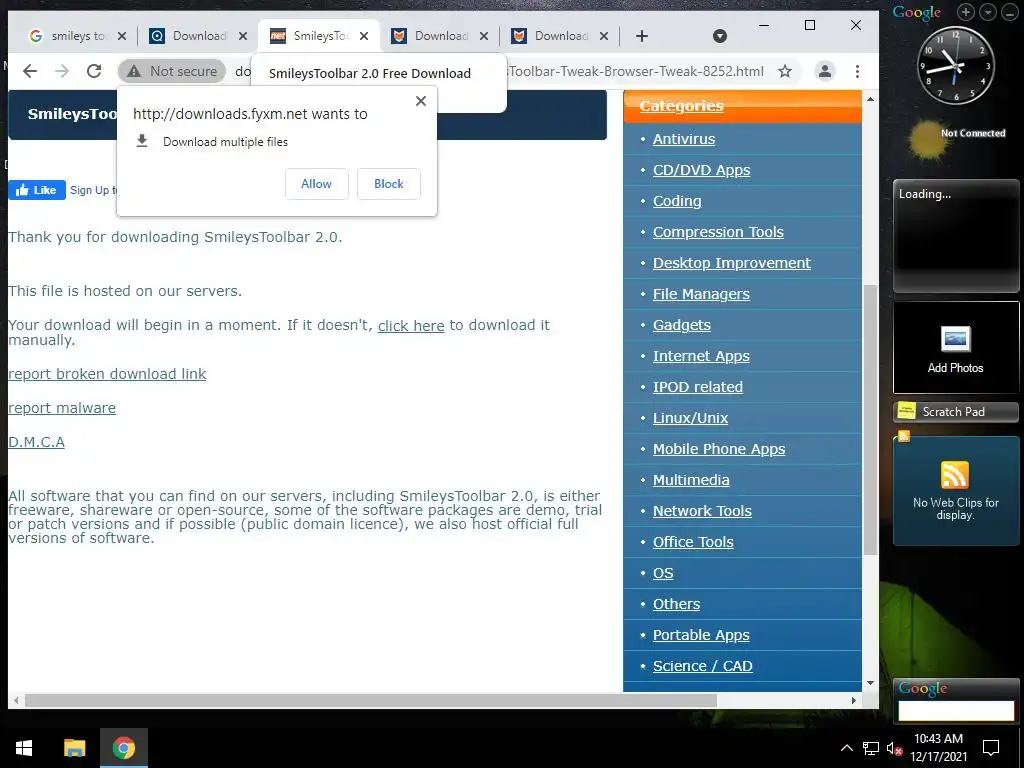The image size is (1024, 768).
Task: Click the browser back arrow
Action: coord(30,71)
